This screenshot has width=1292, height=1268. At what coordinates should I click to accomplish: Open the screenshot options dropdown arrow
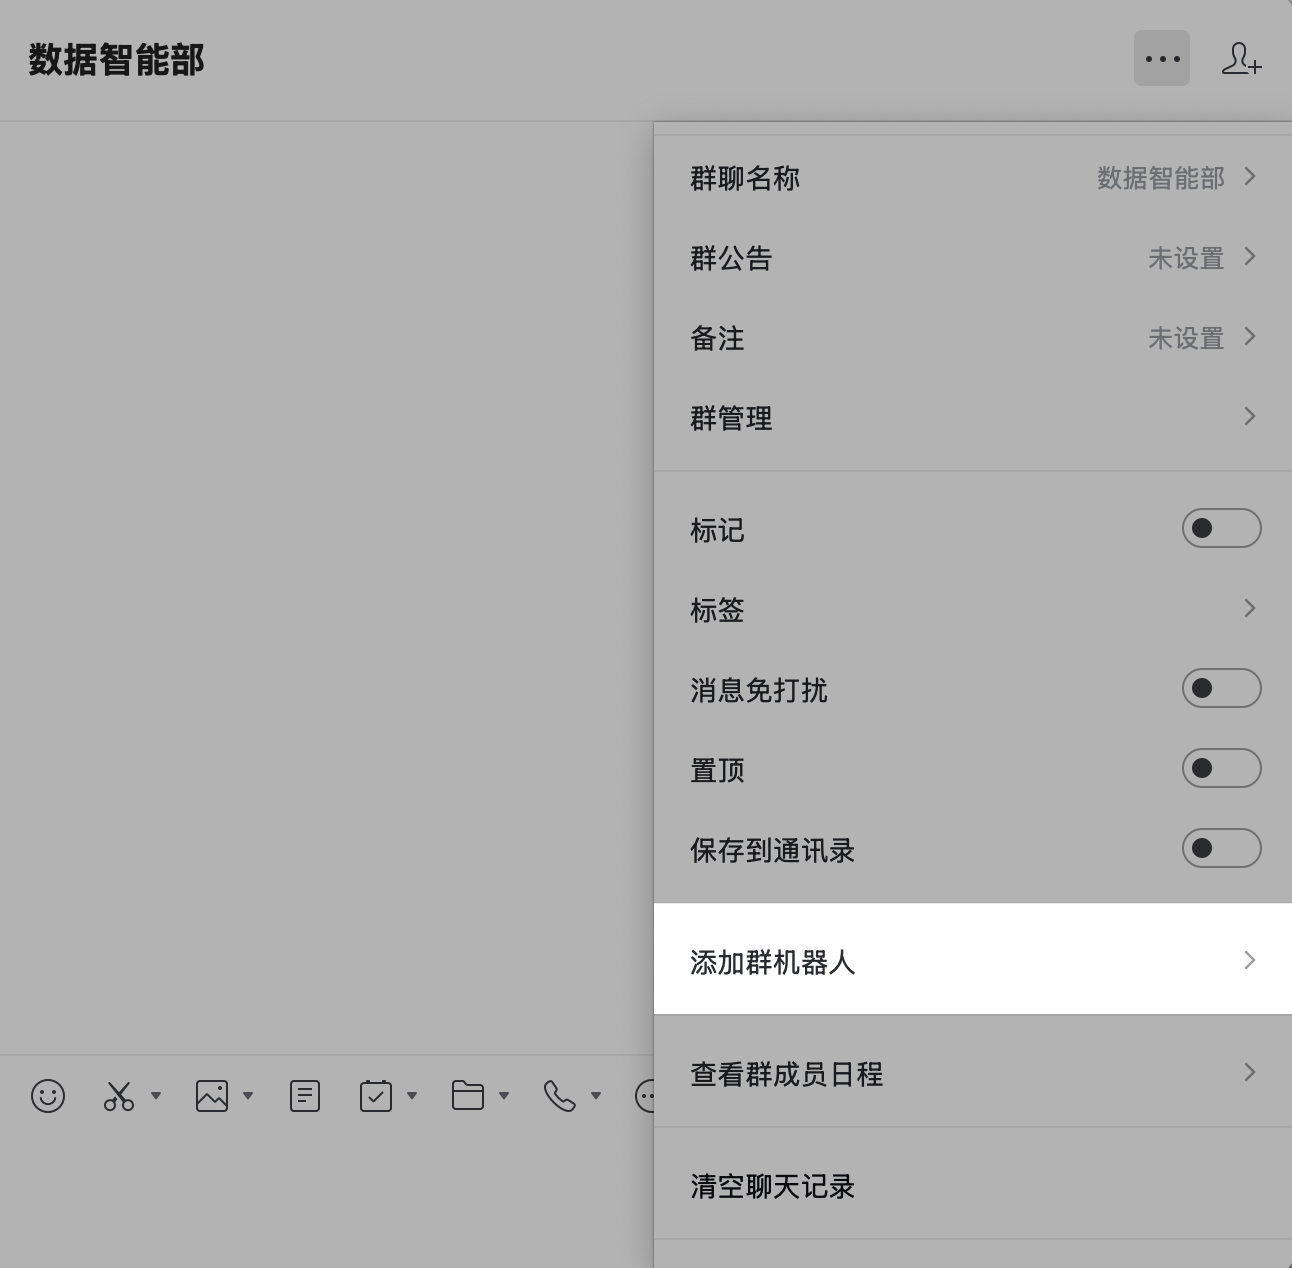coord(156,1096)
